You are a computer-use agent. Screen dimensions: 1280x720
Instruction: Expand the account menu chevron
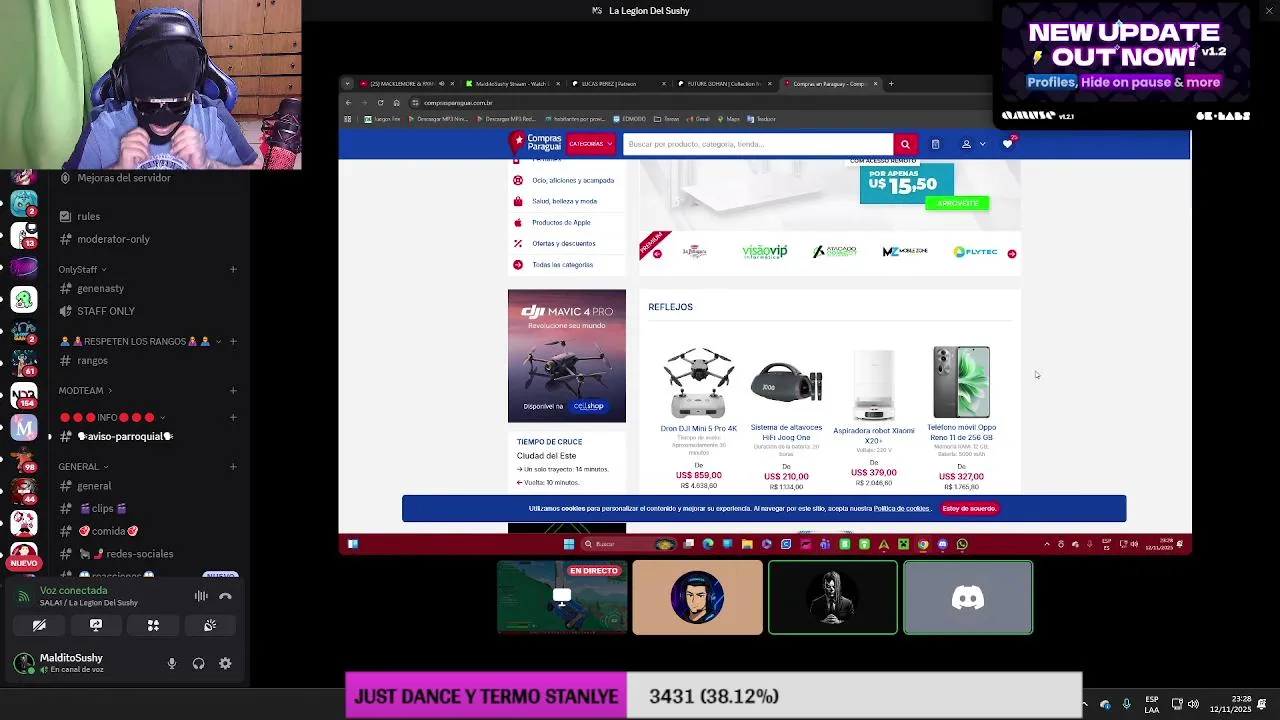(982, 144)
